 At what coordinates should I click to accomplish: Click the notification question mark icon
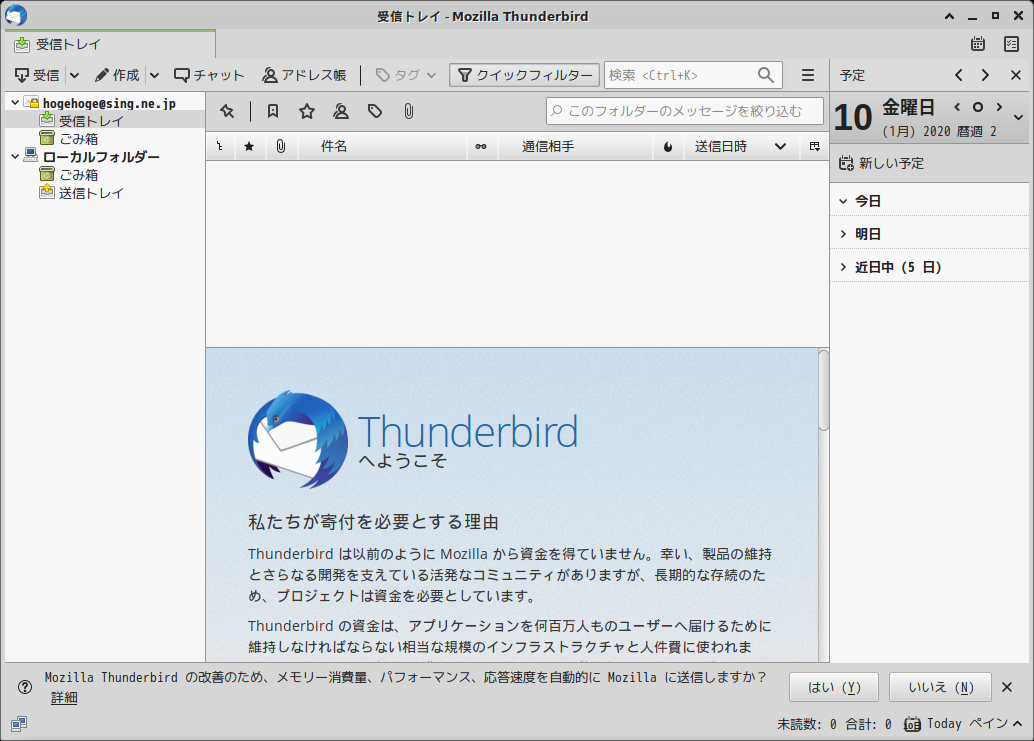pos(25,688)
